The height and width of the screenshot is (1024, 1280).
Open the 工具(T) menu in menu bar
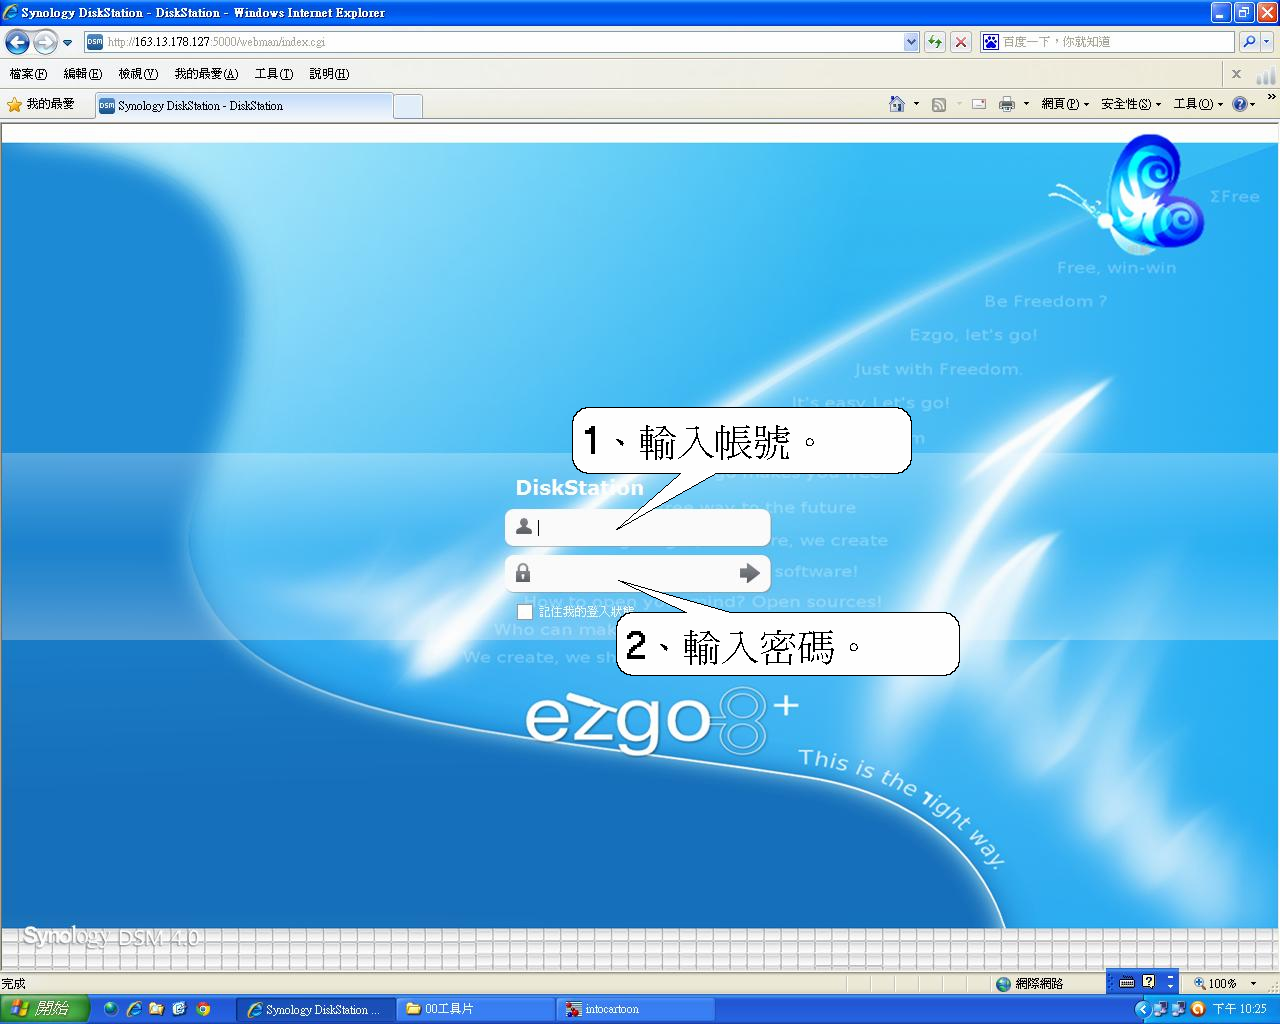pyautogui.click(x=273, y=74)
